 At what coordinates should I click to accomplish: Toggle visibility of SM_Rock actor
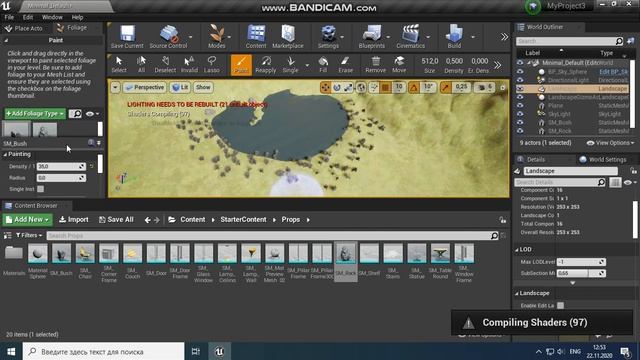tap(520, 131)
